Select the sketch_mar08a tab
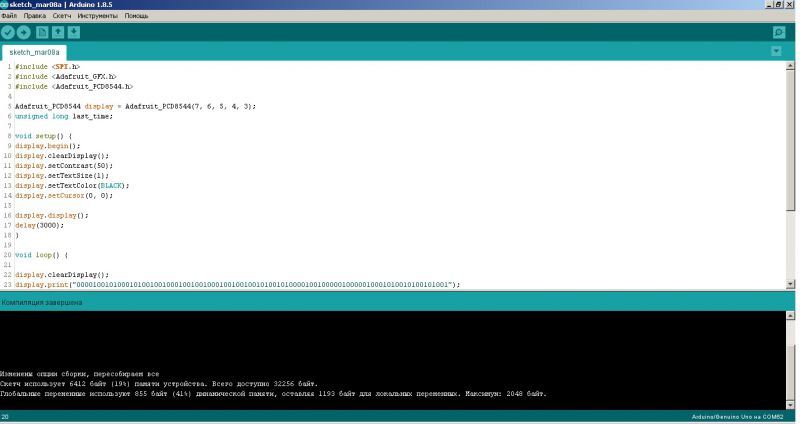The height and width of the screenshot is (424, 800). pos(34,53)
